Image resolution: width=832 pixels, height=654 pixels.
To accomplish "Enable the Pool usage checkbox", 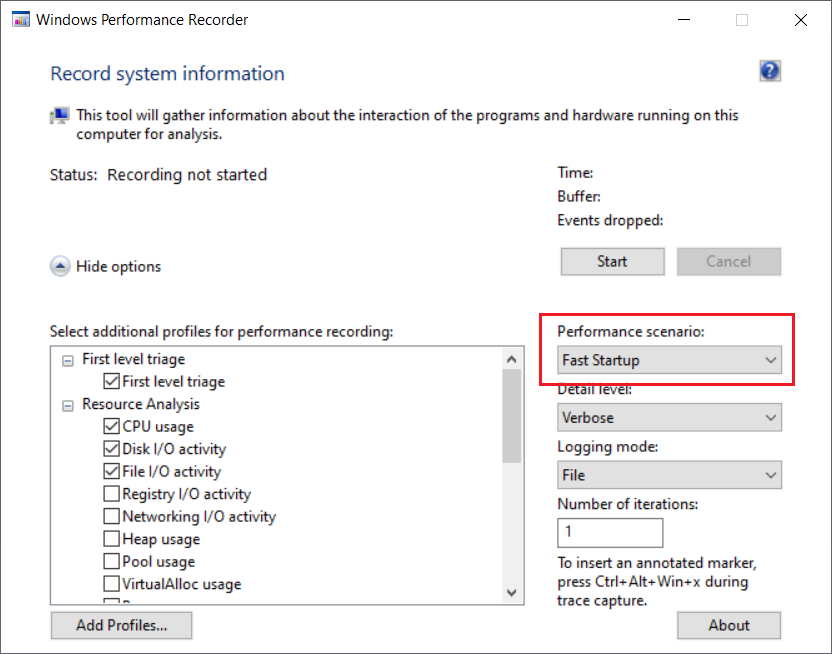I will tap(111, 561).
